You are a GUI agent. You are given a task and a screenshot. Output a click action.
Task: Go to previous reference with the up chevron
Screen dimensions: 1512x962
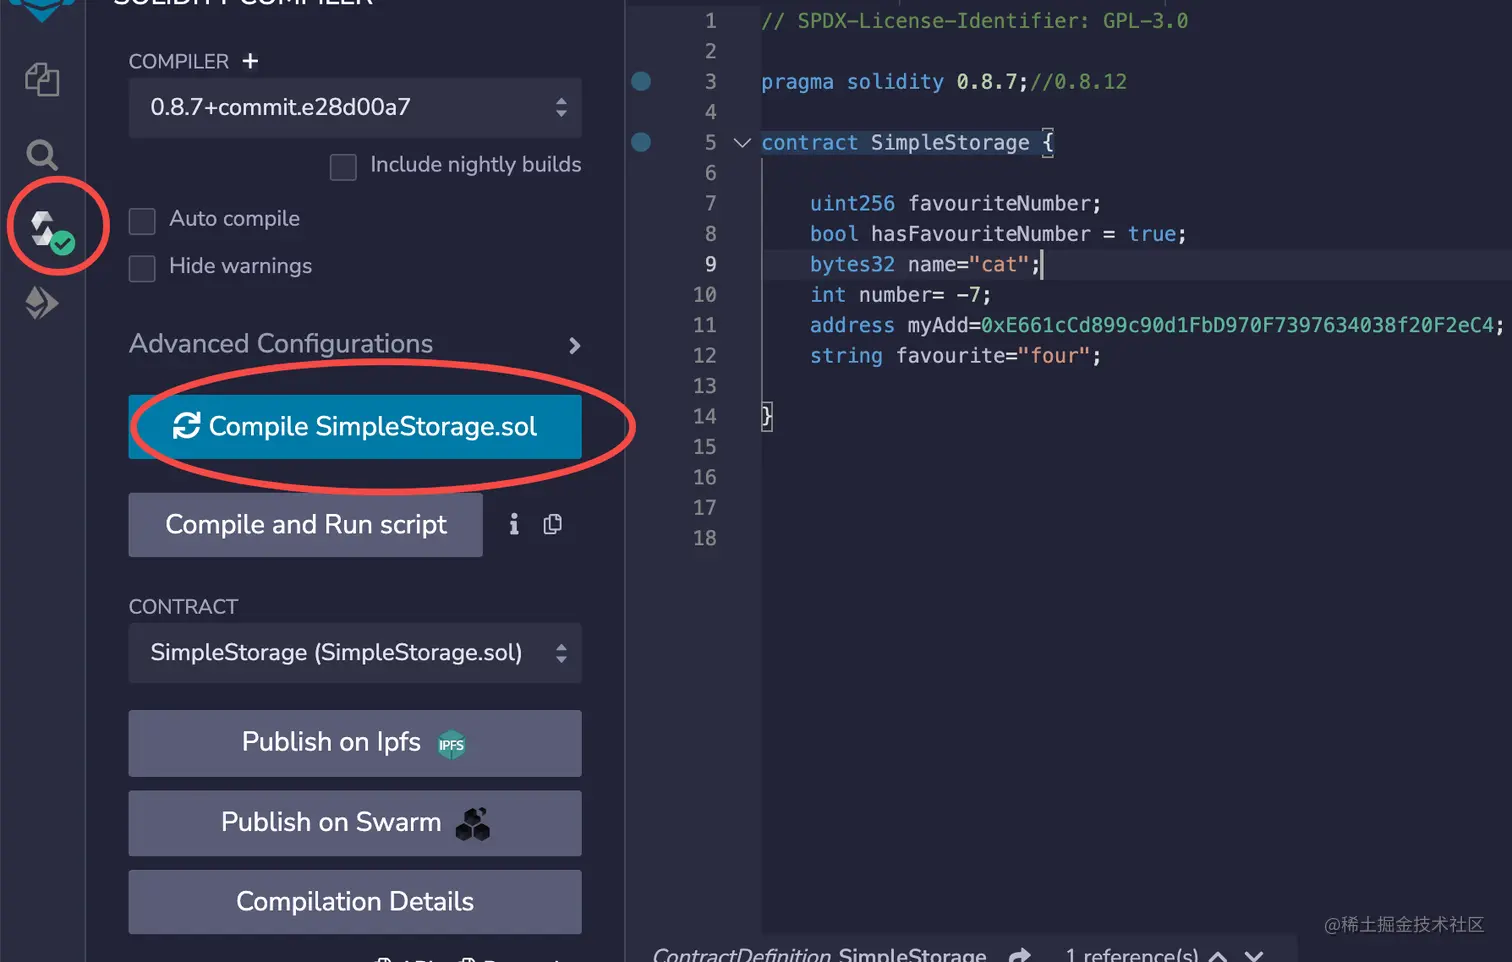1218,955
